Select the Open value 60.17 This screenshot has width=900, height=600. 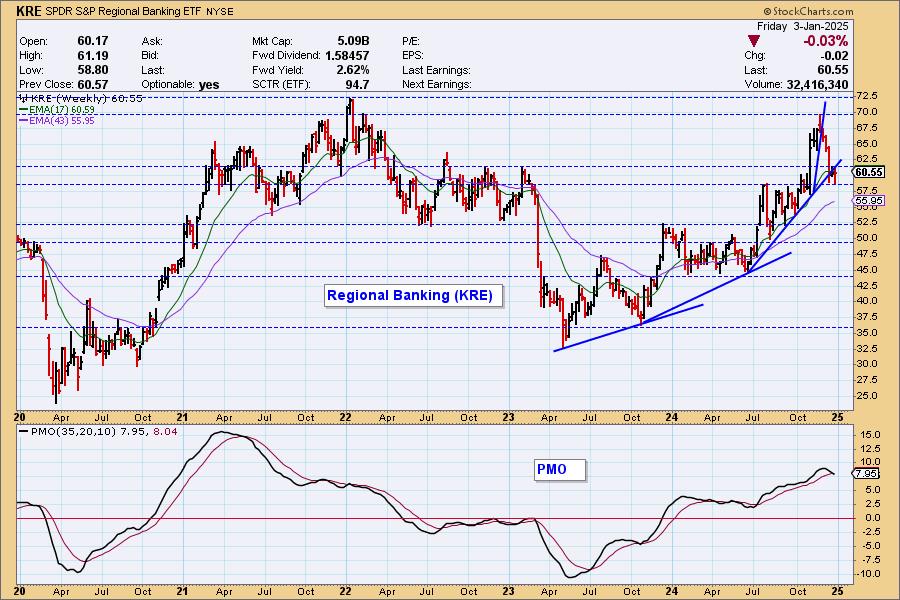pyautogui.click(x=93, y=41)
